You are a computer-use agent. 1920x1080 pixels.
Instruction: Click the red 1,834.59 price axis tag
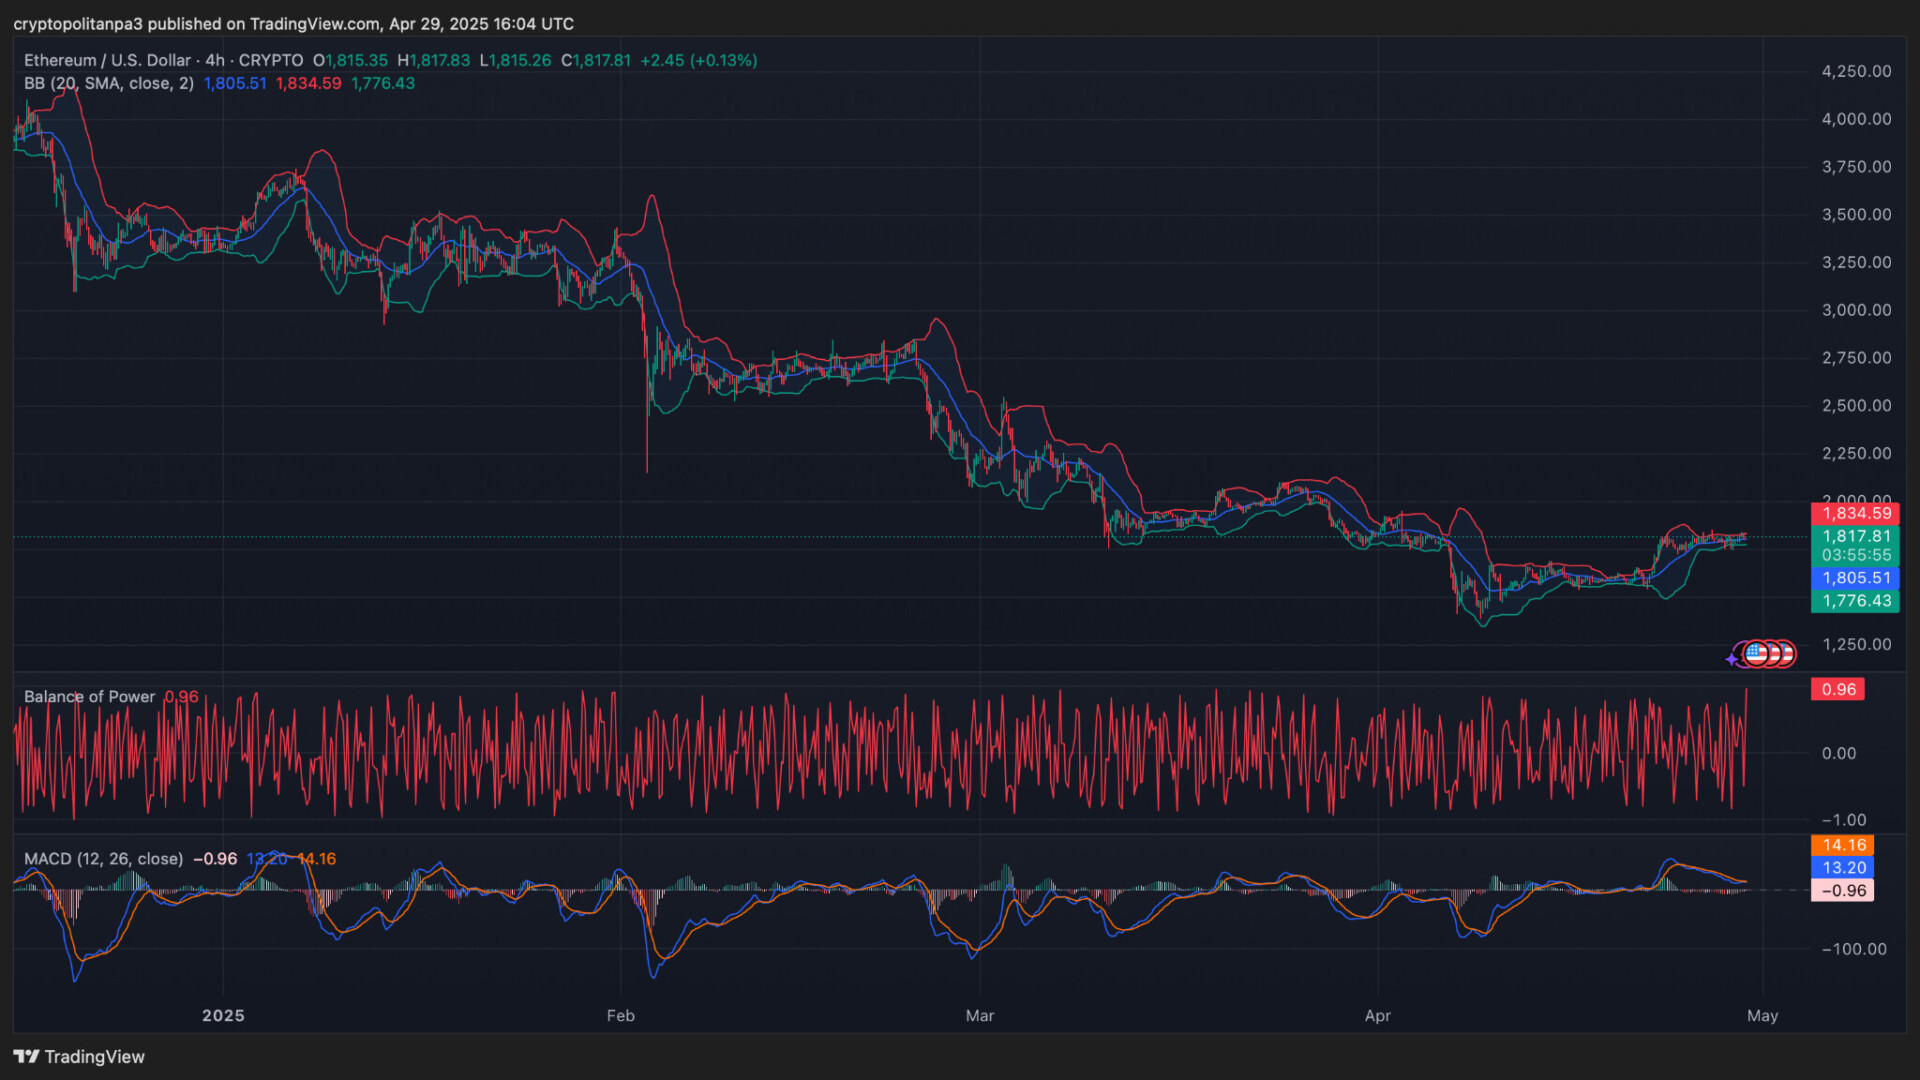coord(1855,513)
